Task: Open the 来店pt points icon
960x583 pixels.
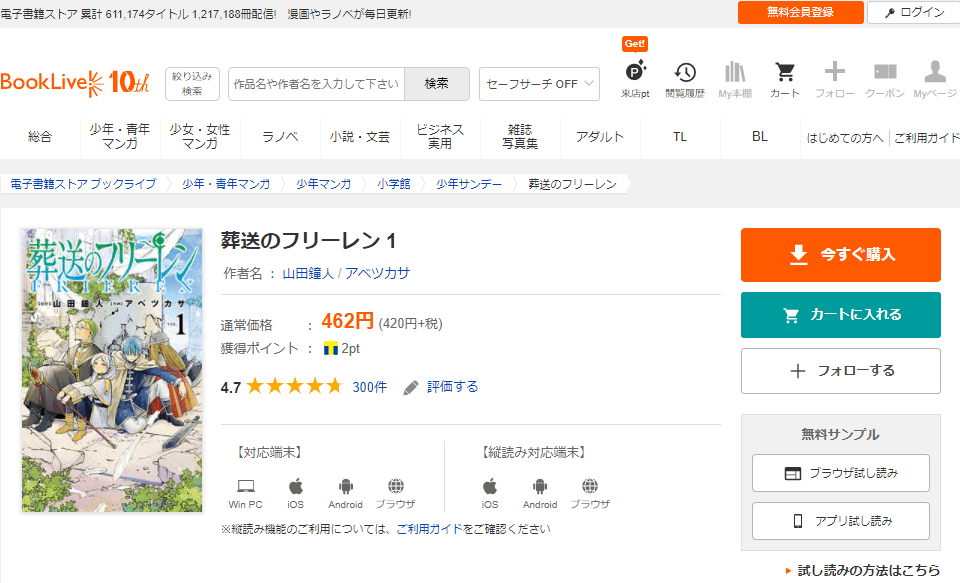Action: tap(635, 73)
